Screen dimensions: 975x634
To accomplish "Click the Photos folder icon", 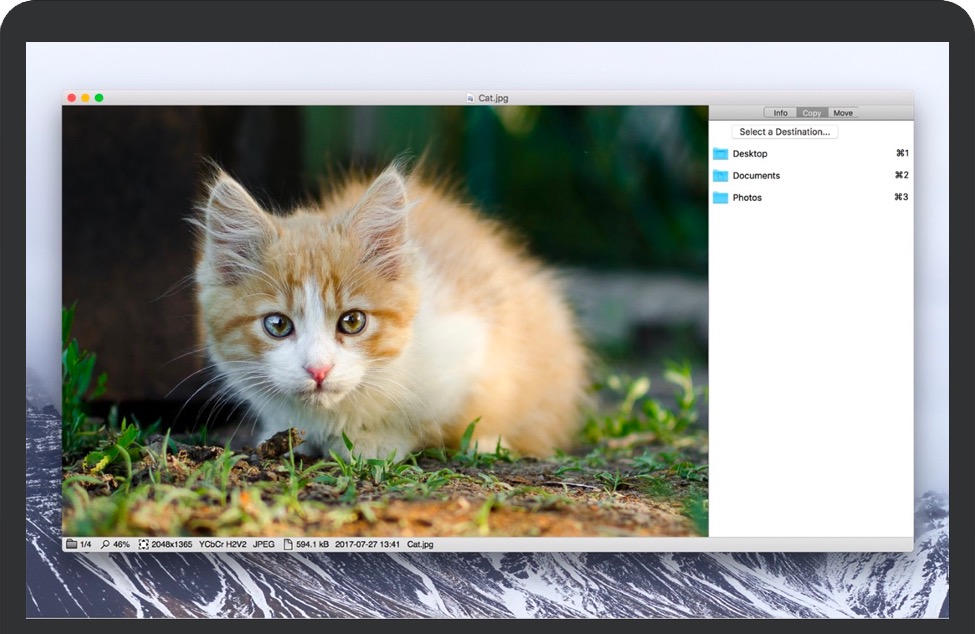I will pos(720,198).
